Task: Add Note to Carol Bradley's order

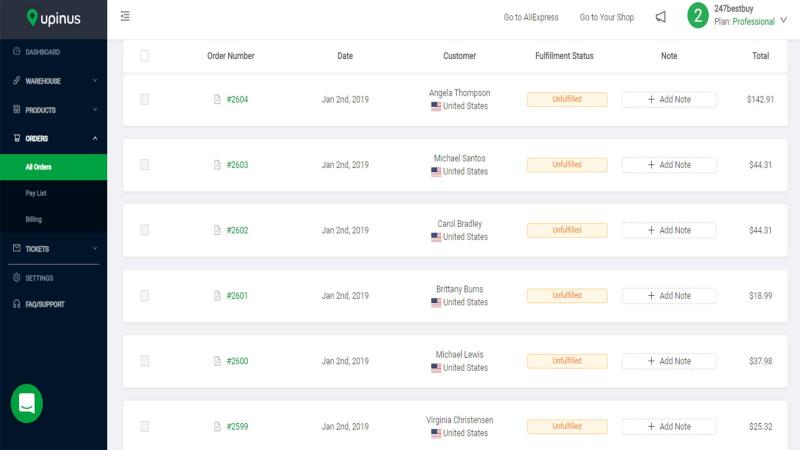Action: click(x=669, y=230)
